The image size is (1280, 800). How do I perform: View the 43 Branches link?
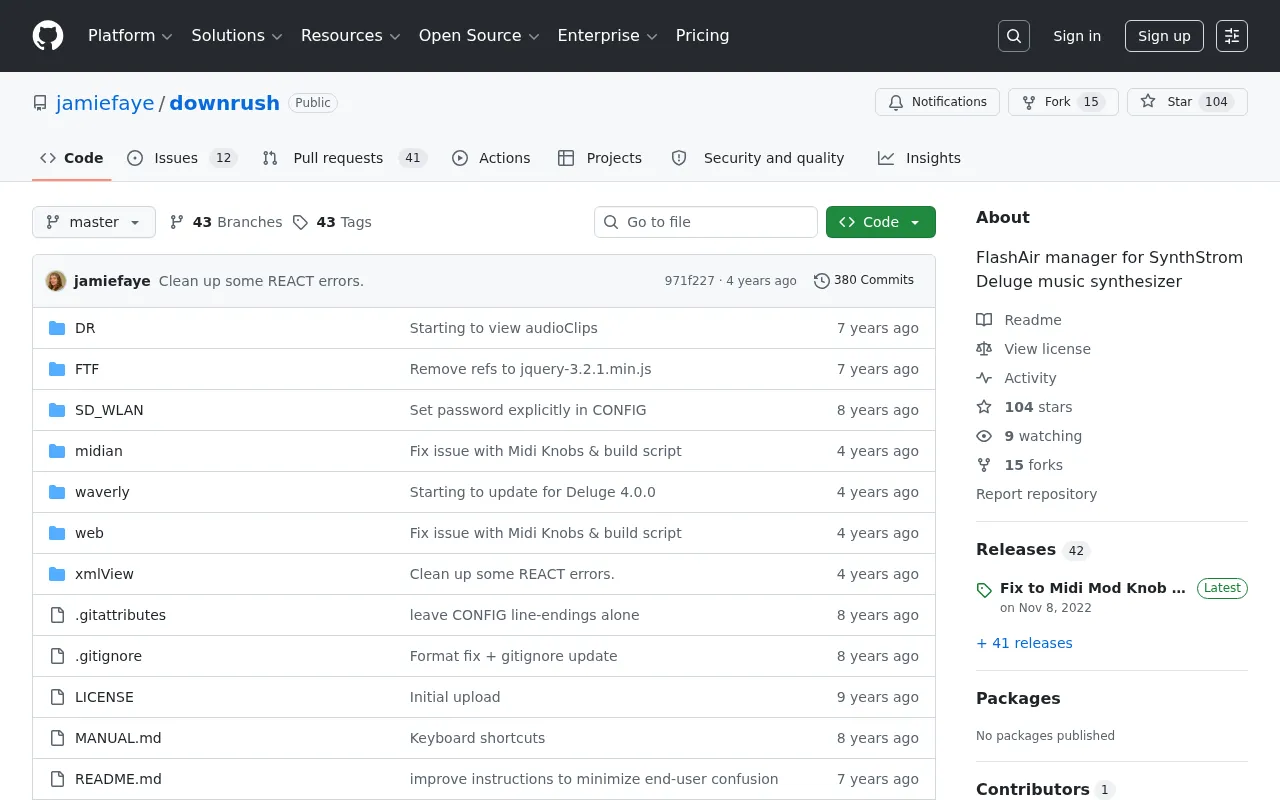click(226, 222)
